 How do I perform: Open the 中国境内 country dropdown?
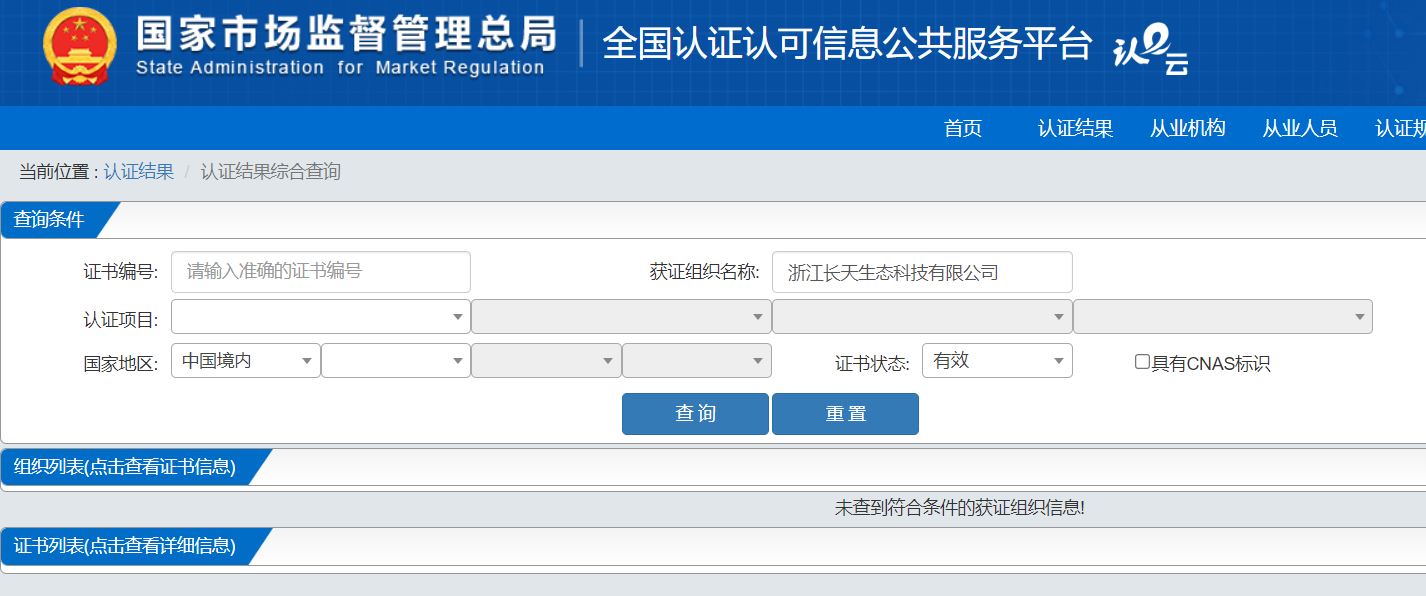[246, 360]
